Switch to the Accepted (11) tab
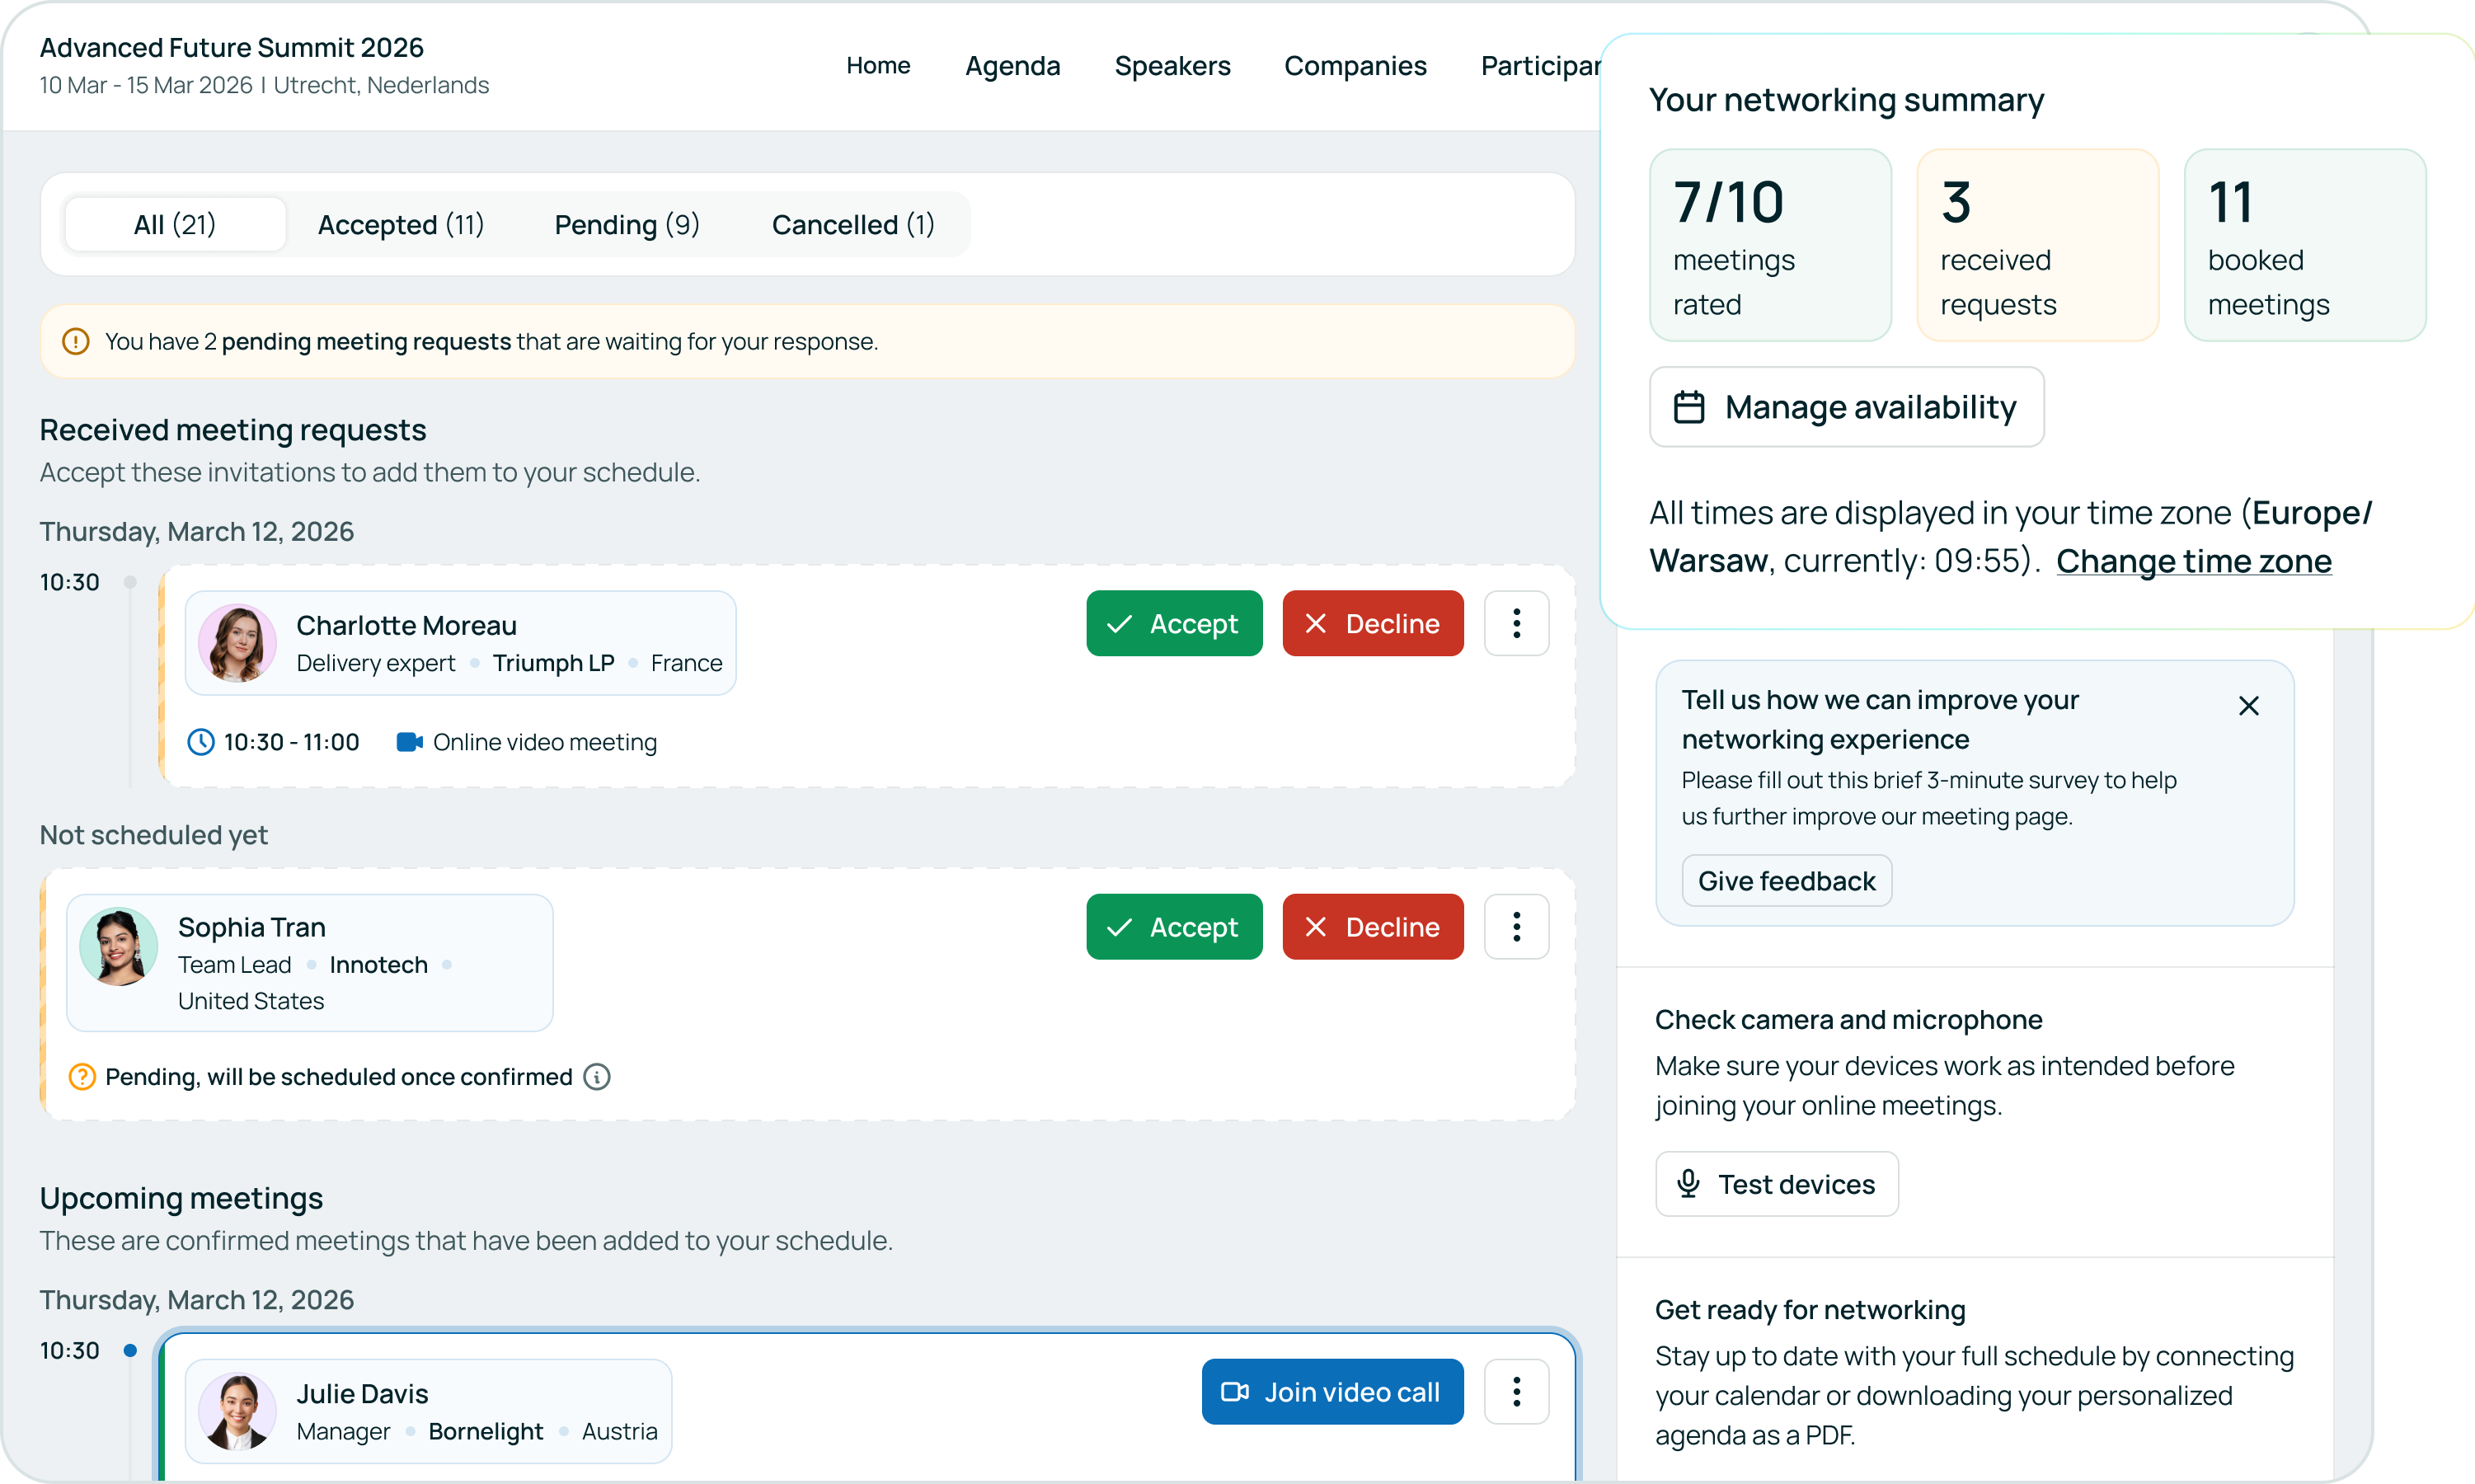This screenshot has width=2475, height=1484. tap(401, 224)
